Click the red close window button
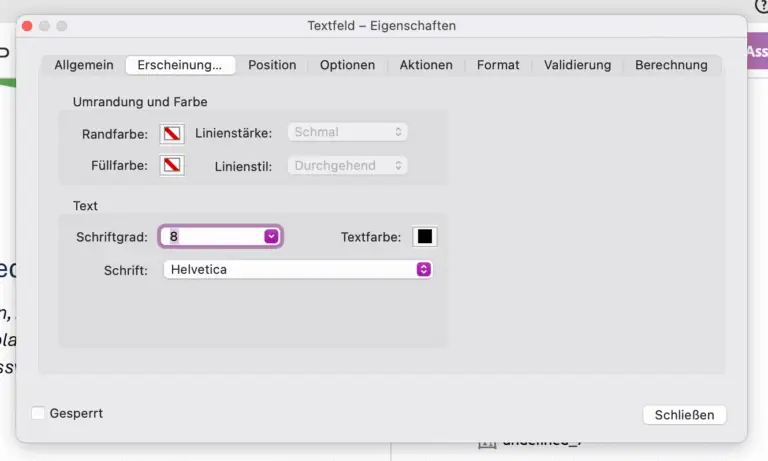Image resolution: width=768 pixels, height=461 pixels. pyautogui.click(x=27, y=25)
